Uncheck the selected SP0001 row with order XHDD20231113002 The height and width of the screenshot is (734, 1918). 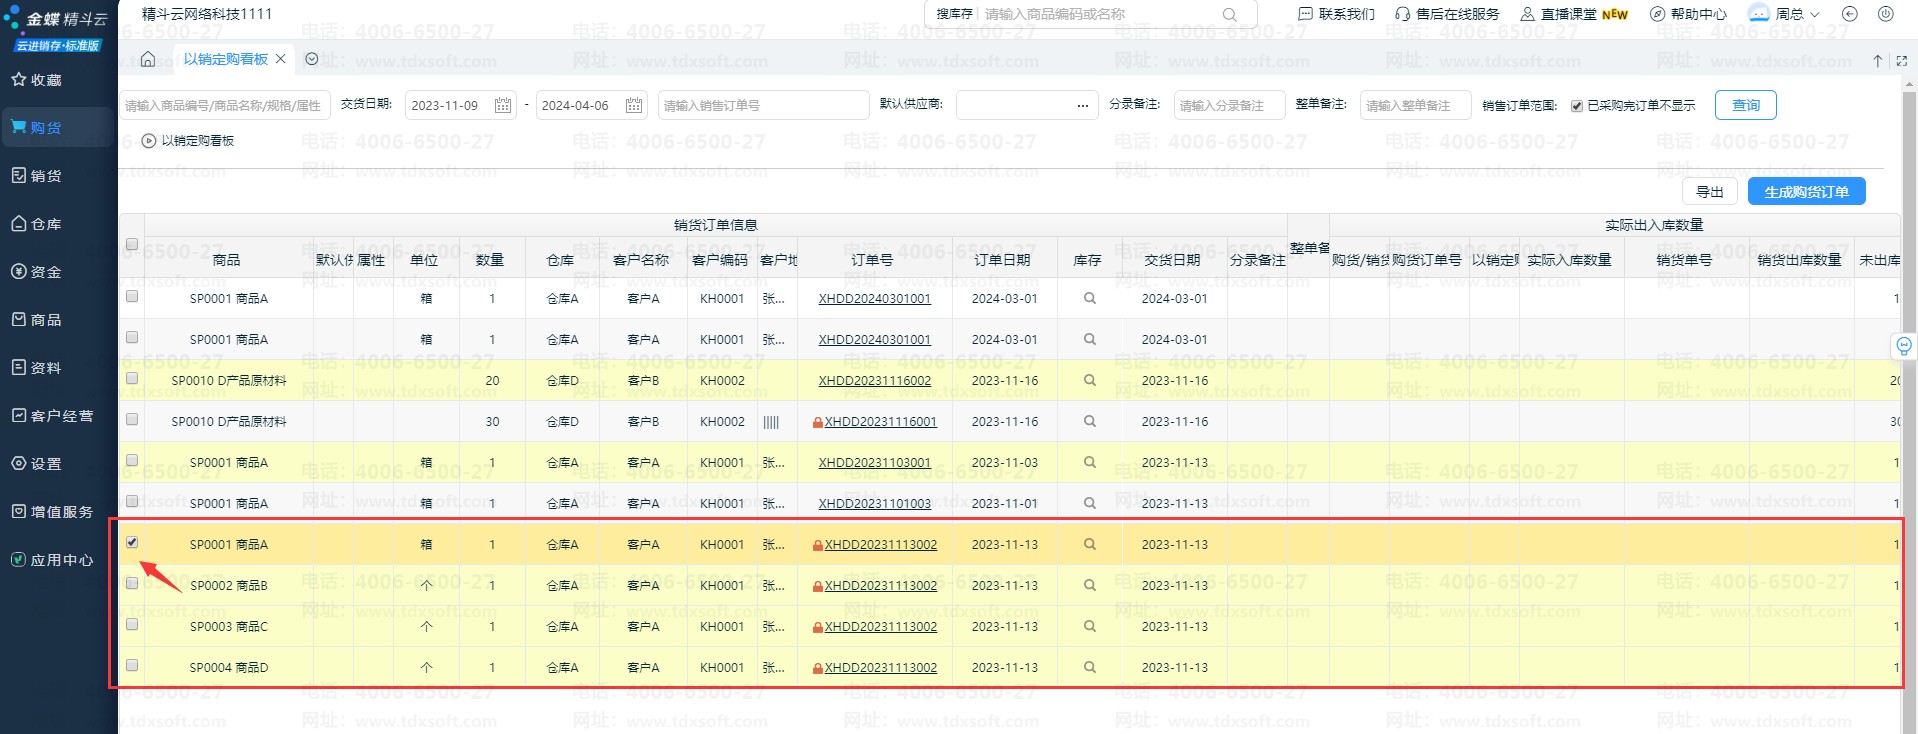[132, 542]
